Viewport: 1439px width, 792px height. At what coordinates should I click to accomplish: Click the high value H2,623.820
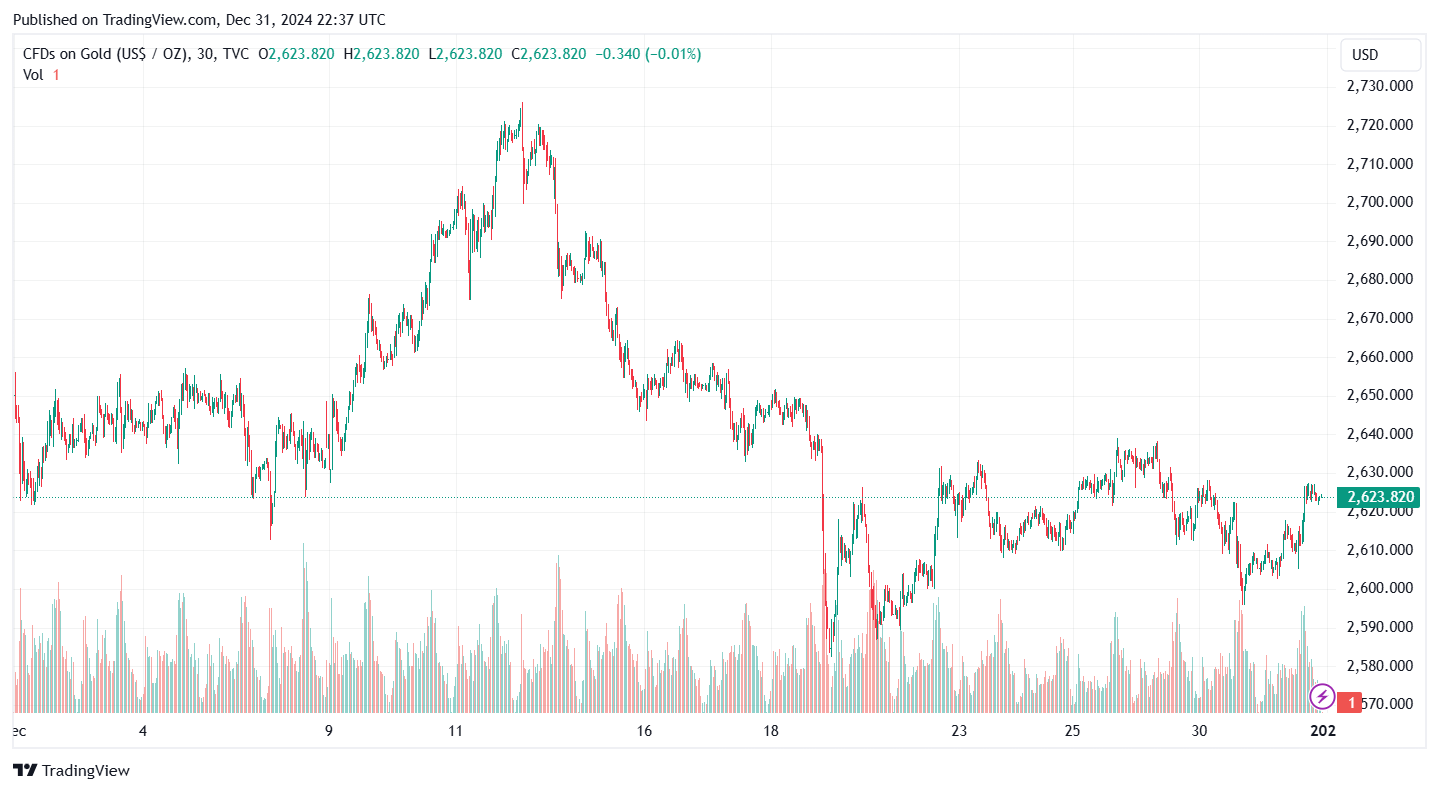pos(381,54)
